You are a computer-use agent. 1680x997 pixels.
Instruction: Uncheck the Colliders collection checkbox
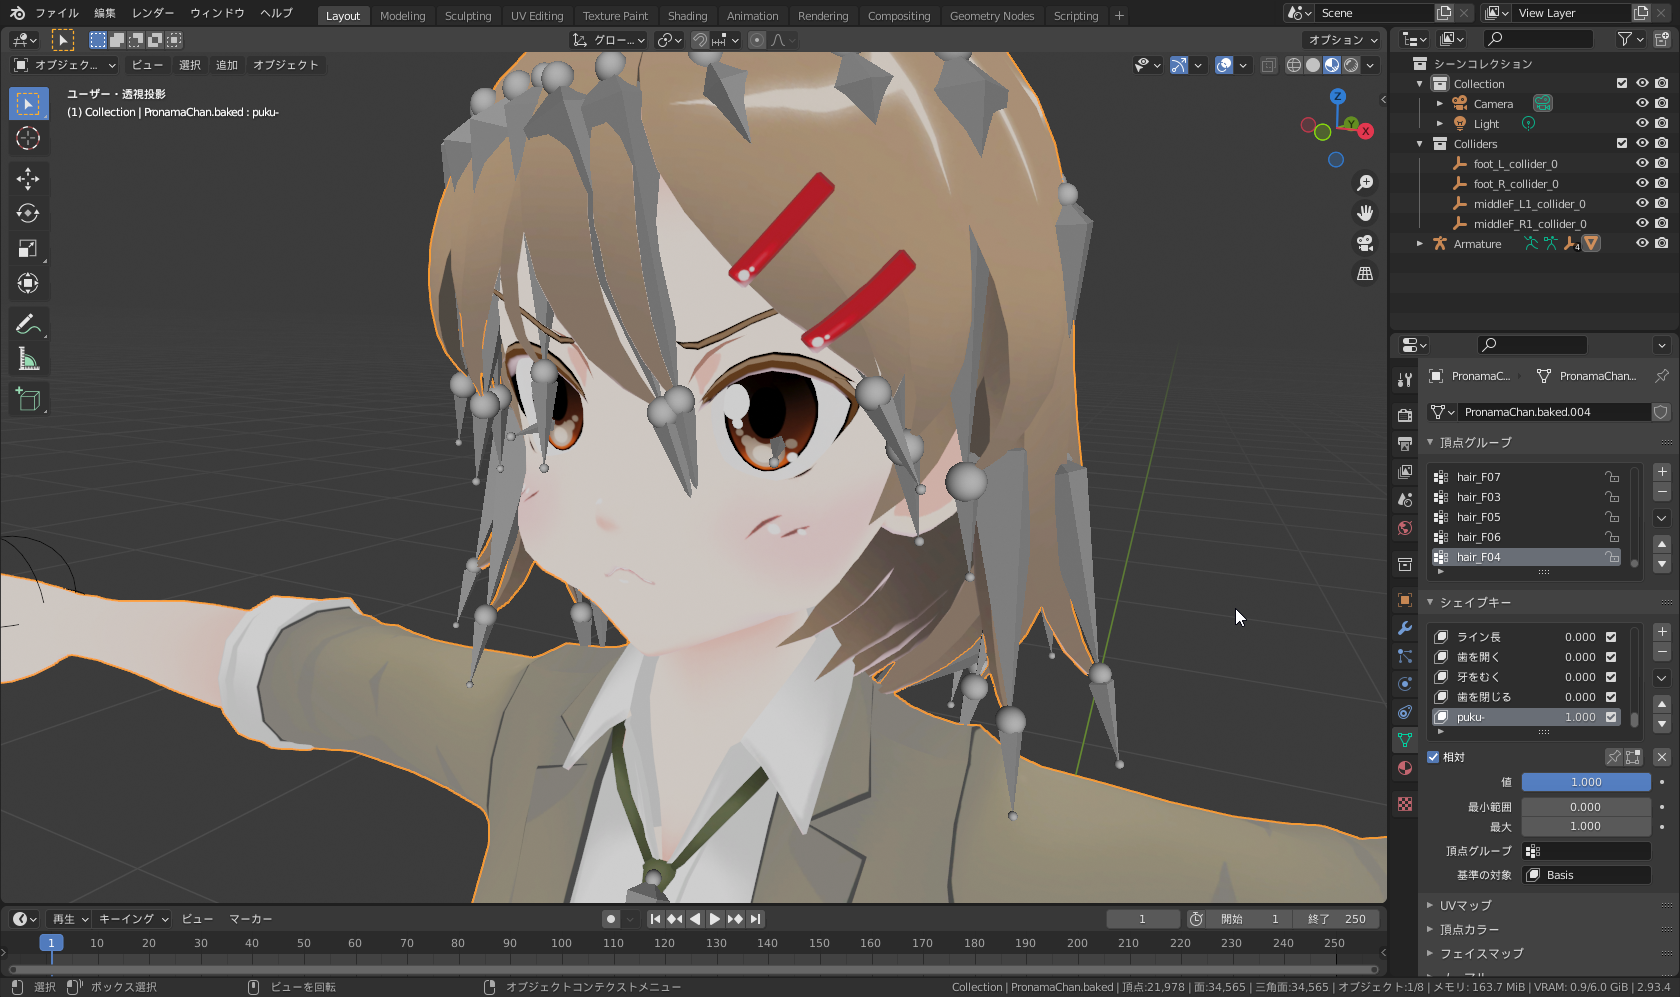pyautogui.click(x=1622, y=144)
